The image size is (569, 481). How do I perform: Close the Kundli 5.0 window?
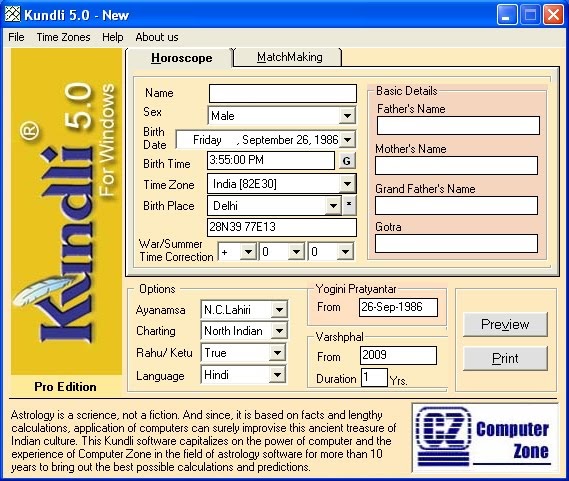553,15
